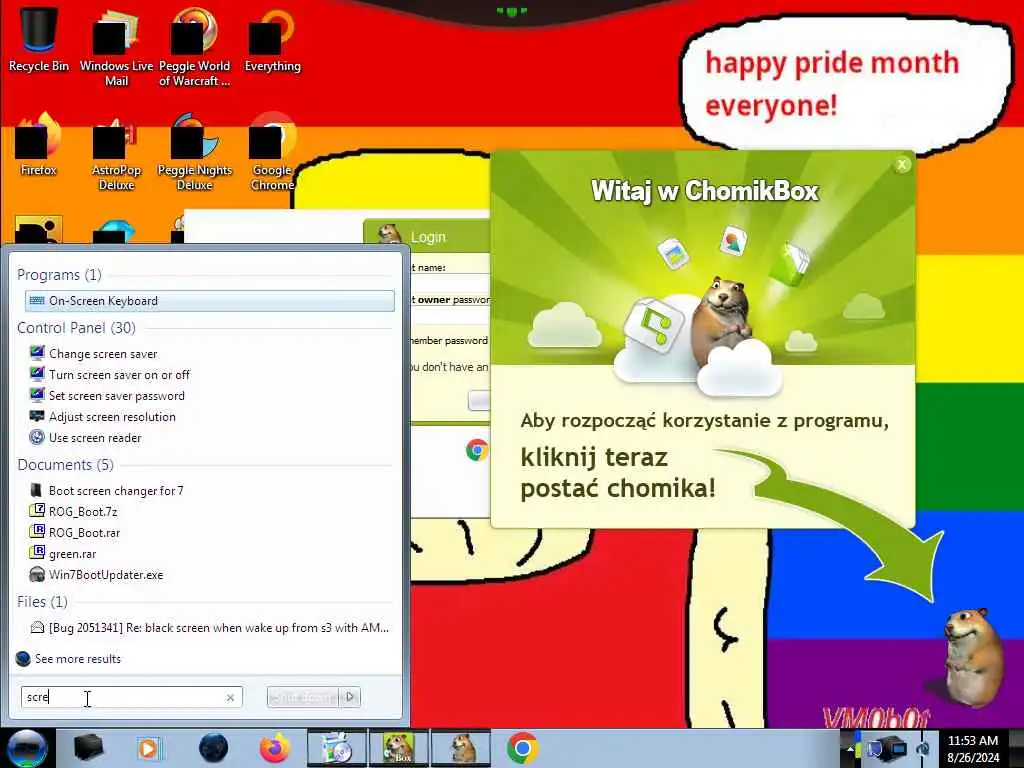Open Windows Live Mail desktop shortcut
This screenshot has height=768, width=1024.
coord(116,47)
